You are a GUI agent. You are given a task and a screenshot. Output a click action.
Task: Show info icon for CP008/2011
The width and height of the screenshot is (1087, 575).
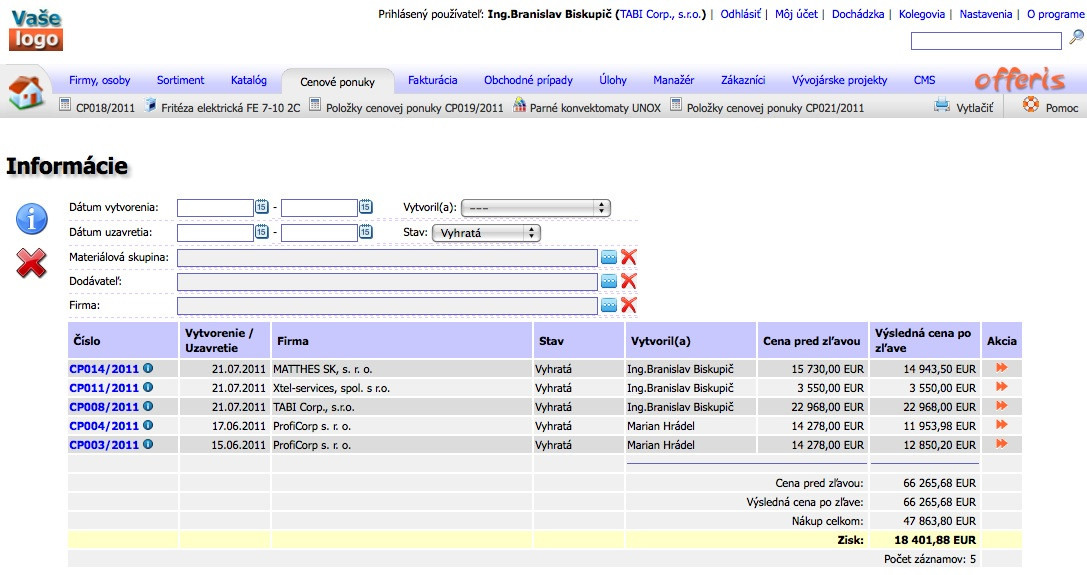coord(148,406)
